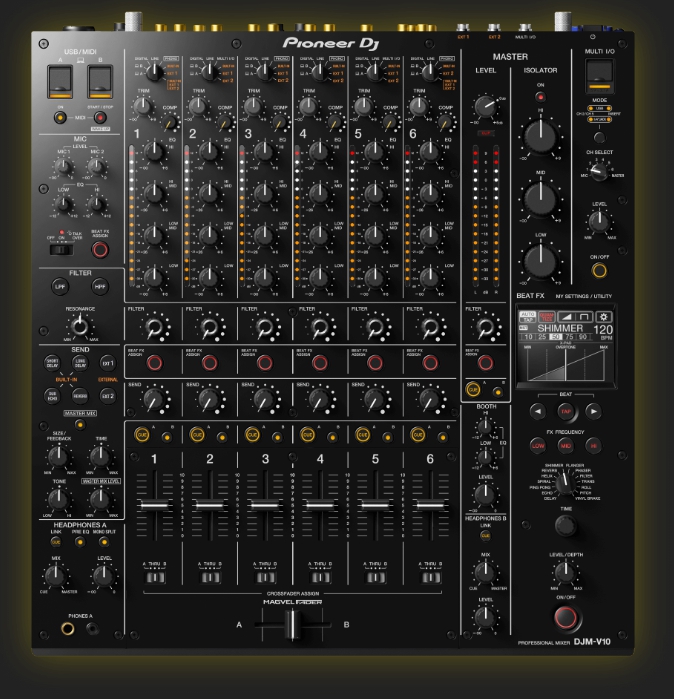The height and width of the screenshot is (699, 674).
Task: Click the USB A port
Action: tap(60, 82)
